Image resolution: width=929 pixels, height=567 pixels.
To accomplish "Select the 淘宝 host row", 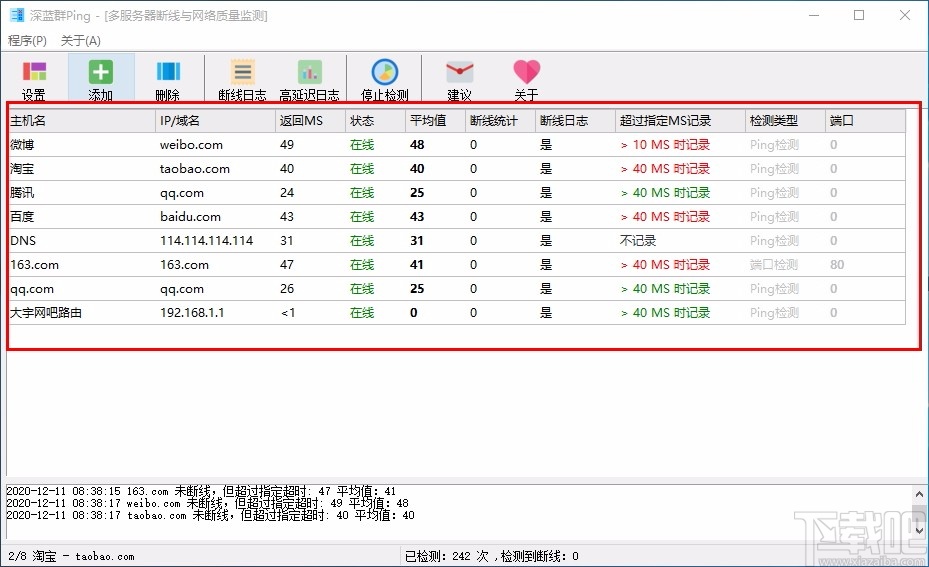I will 457,169.
